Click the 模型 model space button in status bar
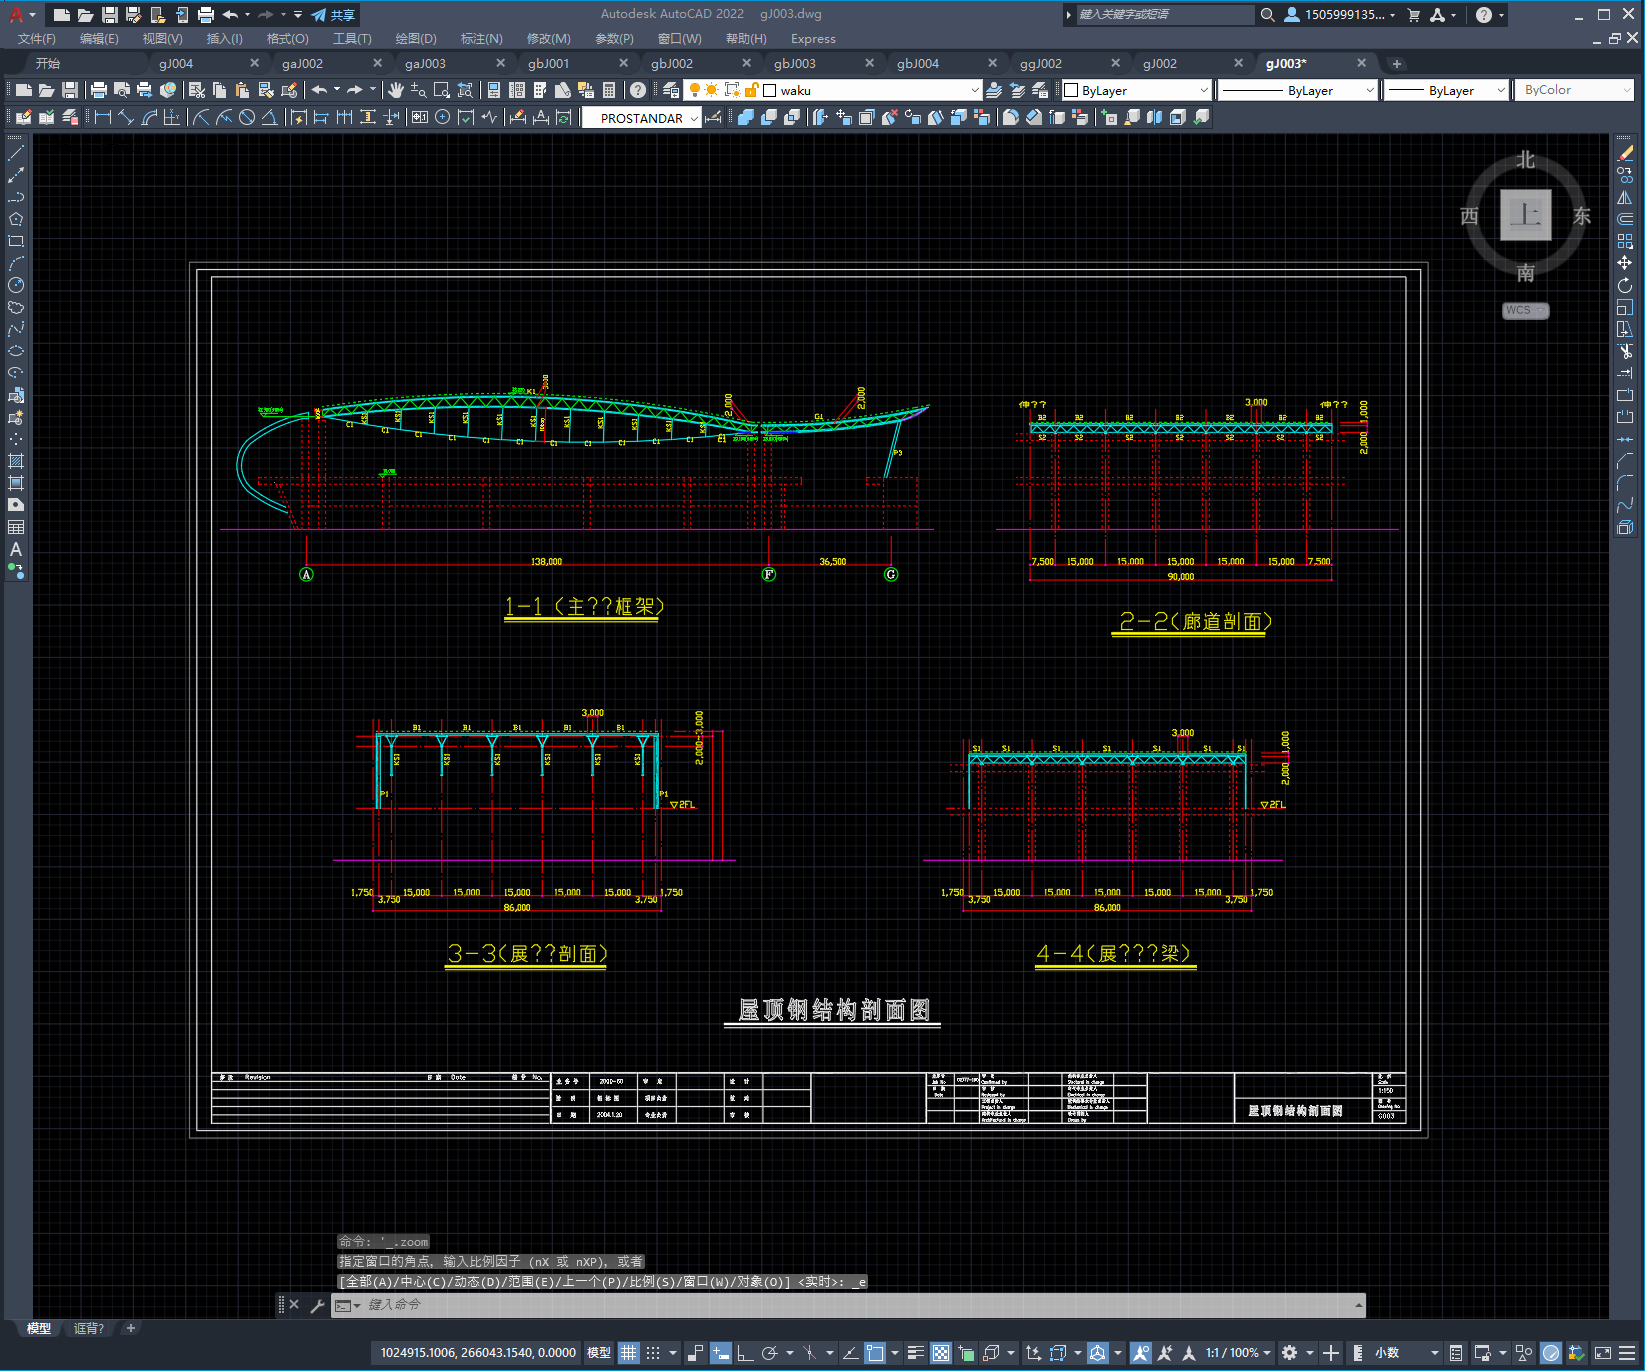The height and width of the screenshot is (1371, 1645). (x=599, y=1353)
